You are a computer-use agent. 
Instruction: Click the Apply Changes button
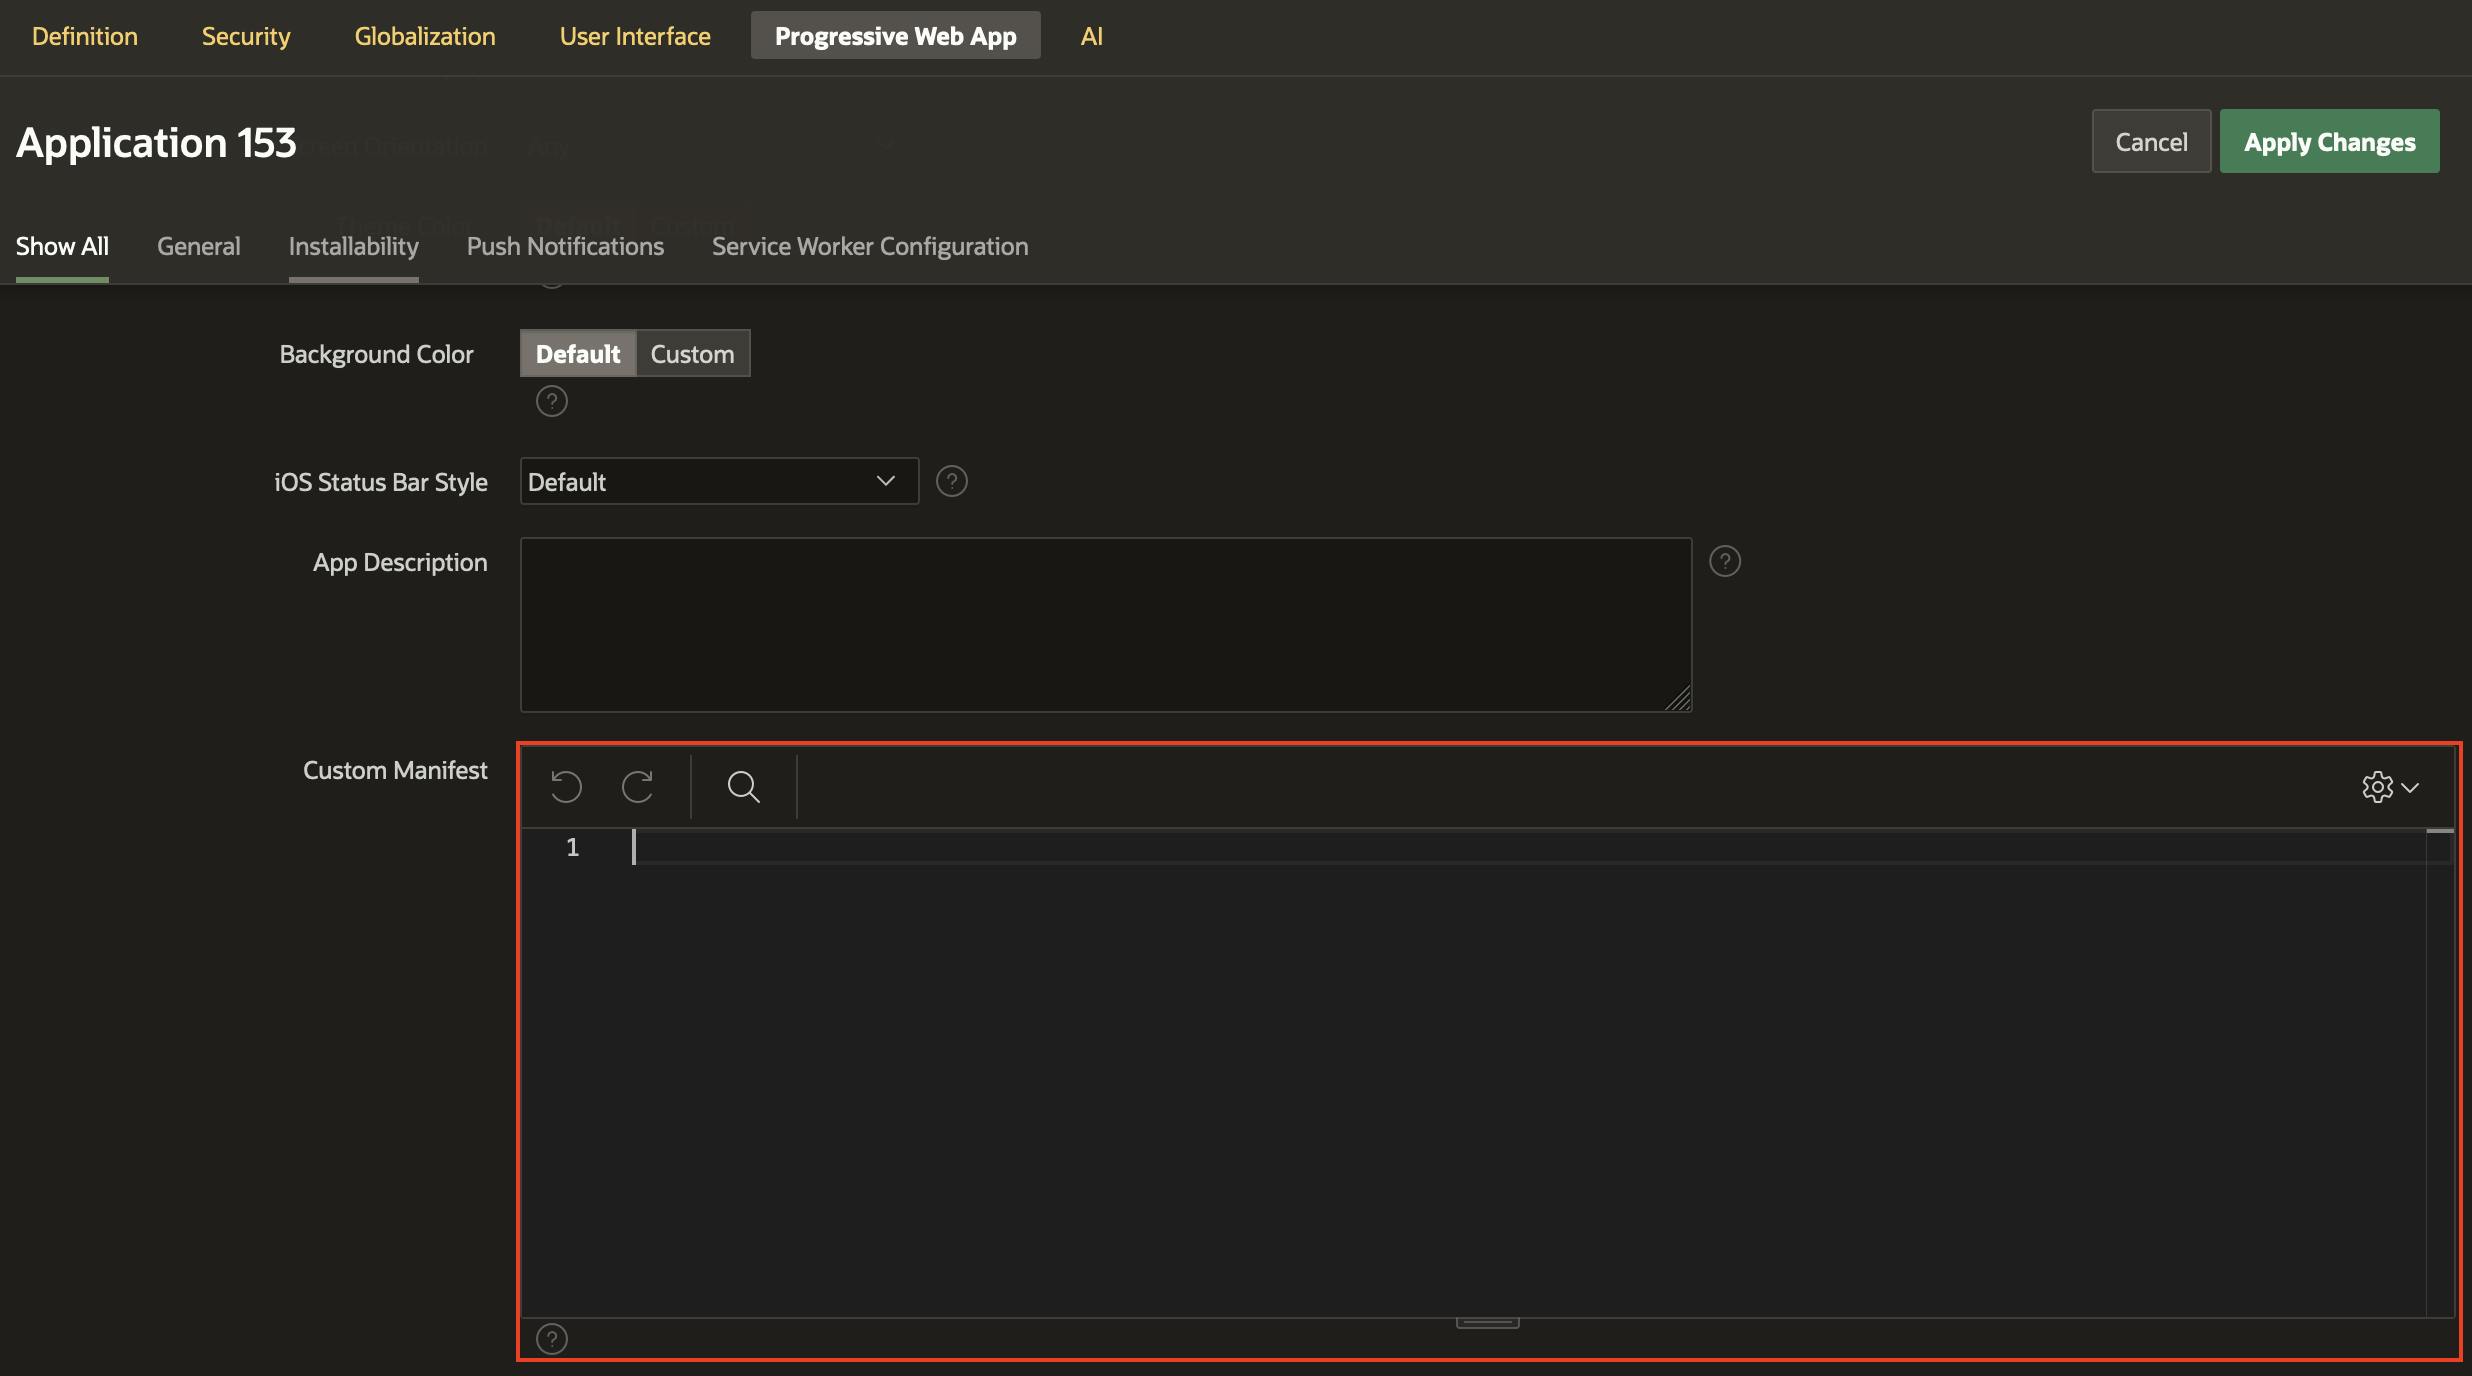click(x=2330, y=139)
